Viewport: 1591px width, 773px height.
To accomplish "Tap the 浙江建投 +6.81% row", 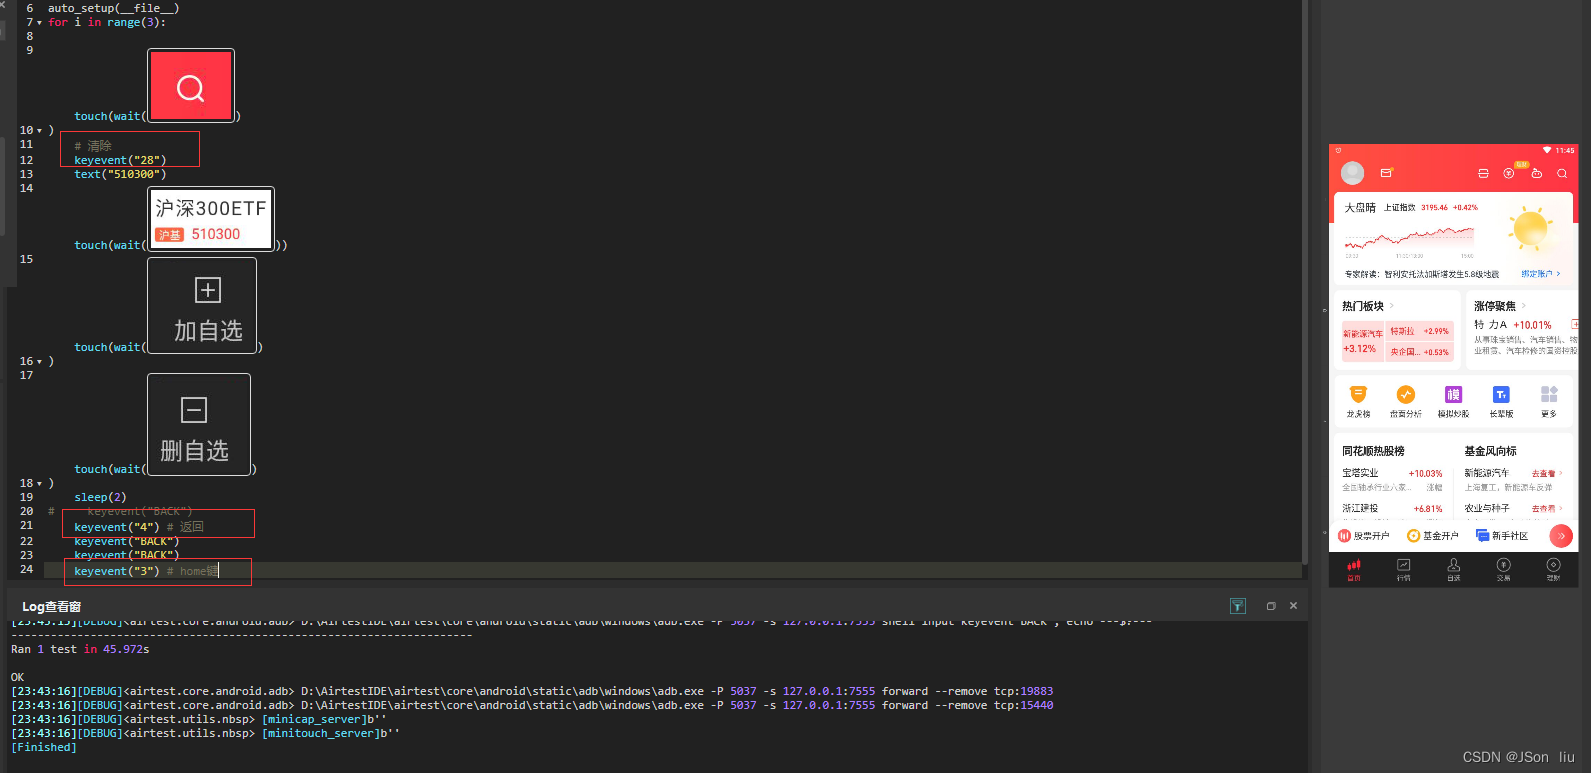I will pos(1392,509).
